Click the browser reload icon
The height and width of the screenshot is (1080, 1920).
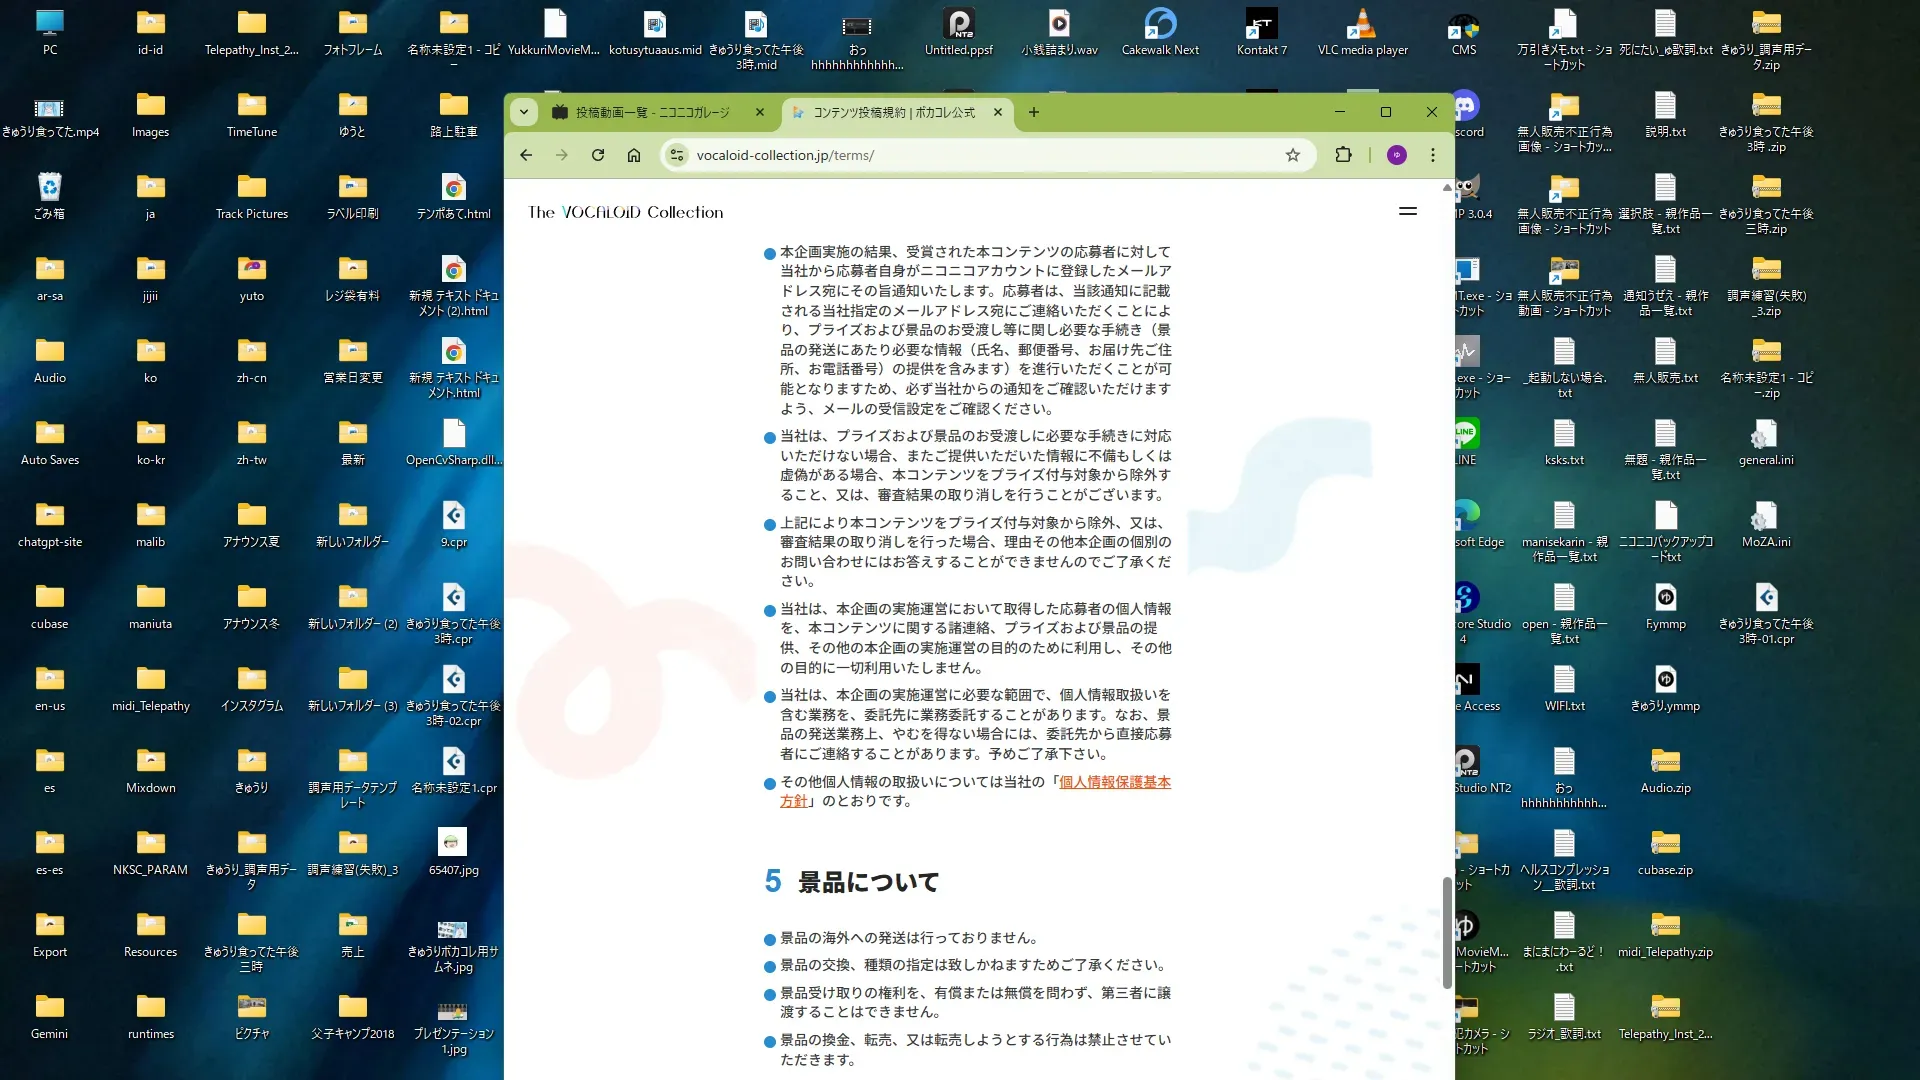click(598, 155)
